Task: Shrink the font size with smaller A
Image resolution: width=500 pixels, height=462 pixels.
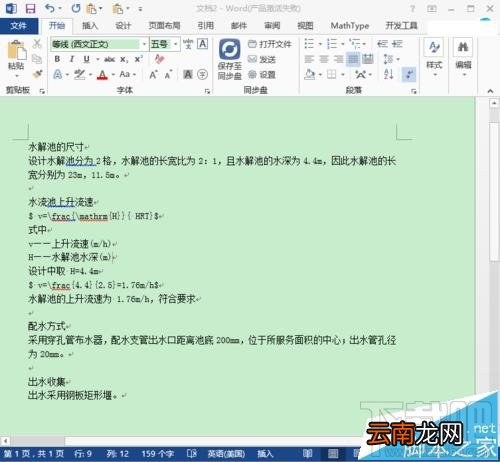Action: coord(168,74)
